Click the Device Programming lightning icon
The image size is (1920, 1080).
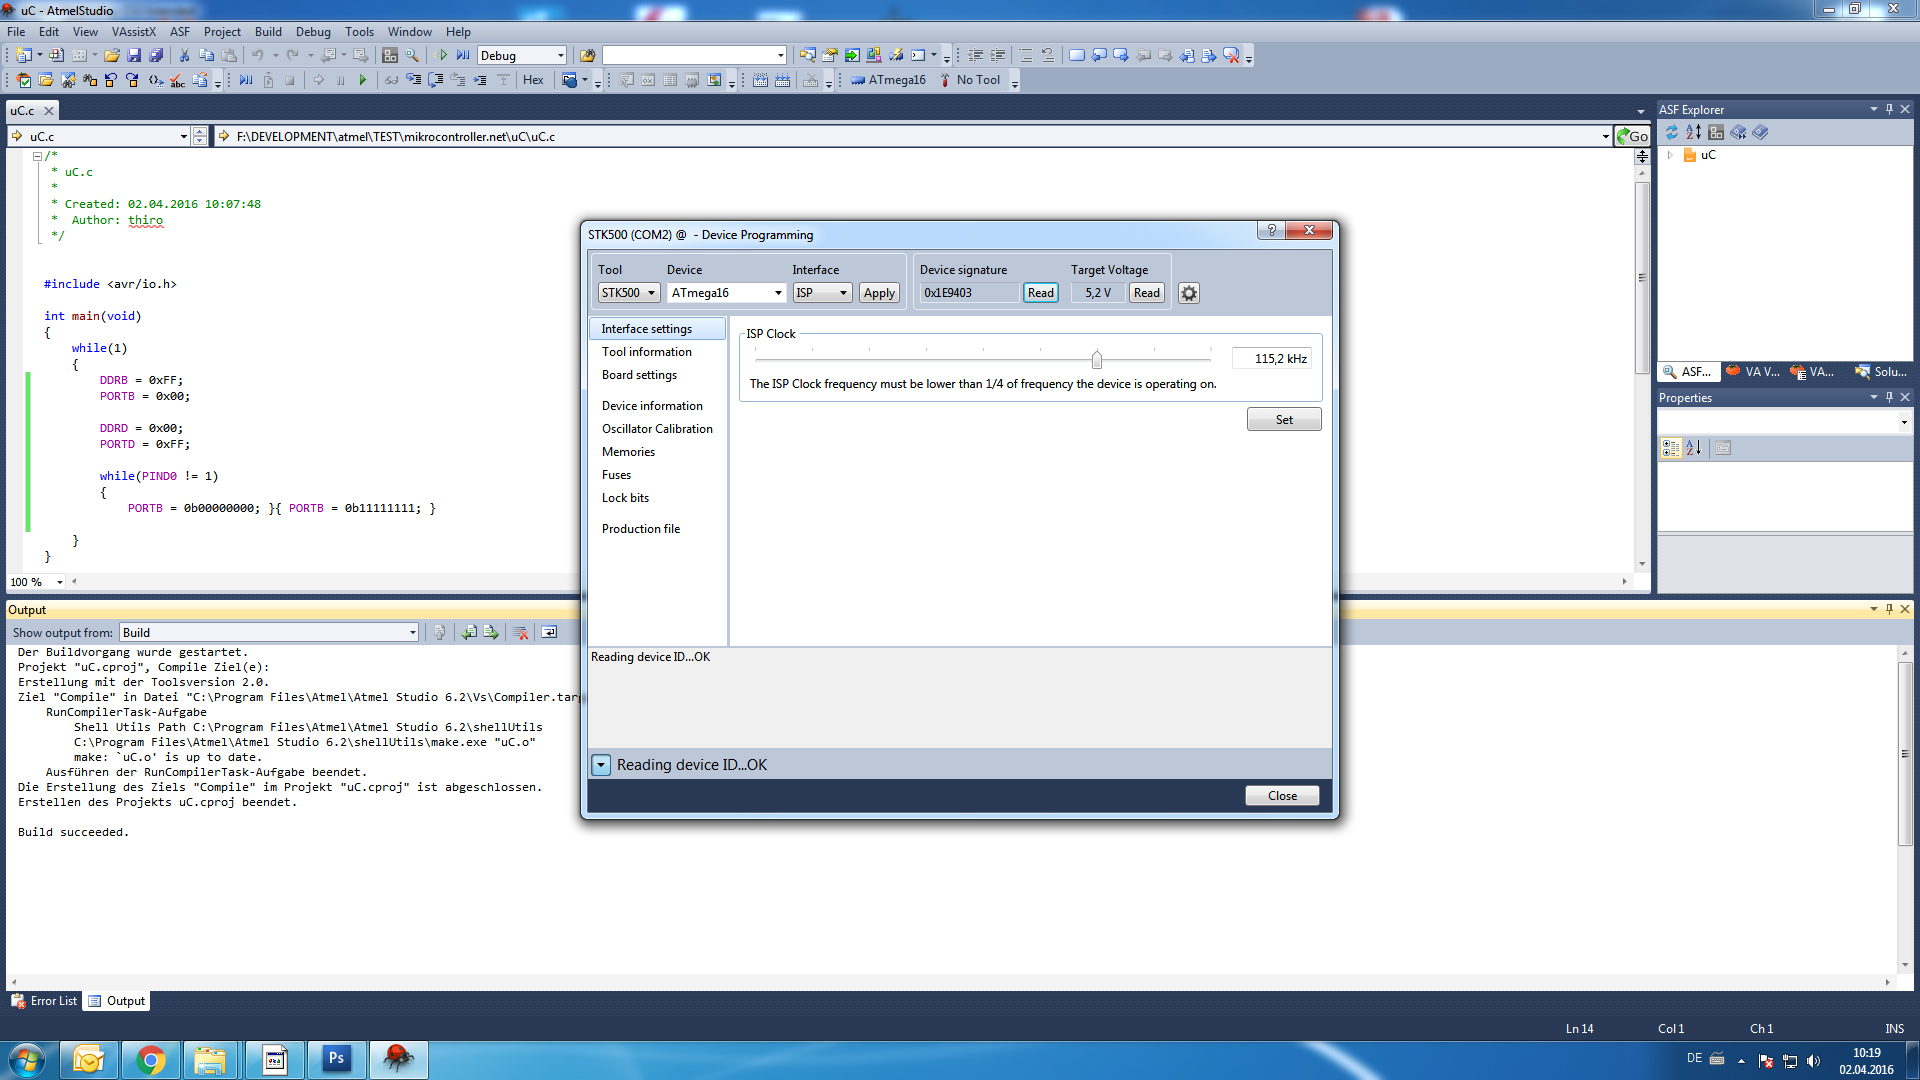(896, 56)
